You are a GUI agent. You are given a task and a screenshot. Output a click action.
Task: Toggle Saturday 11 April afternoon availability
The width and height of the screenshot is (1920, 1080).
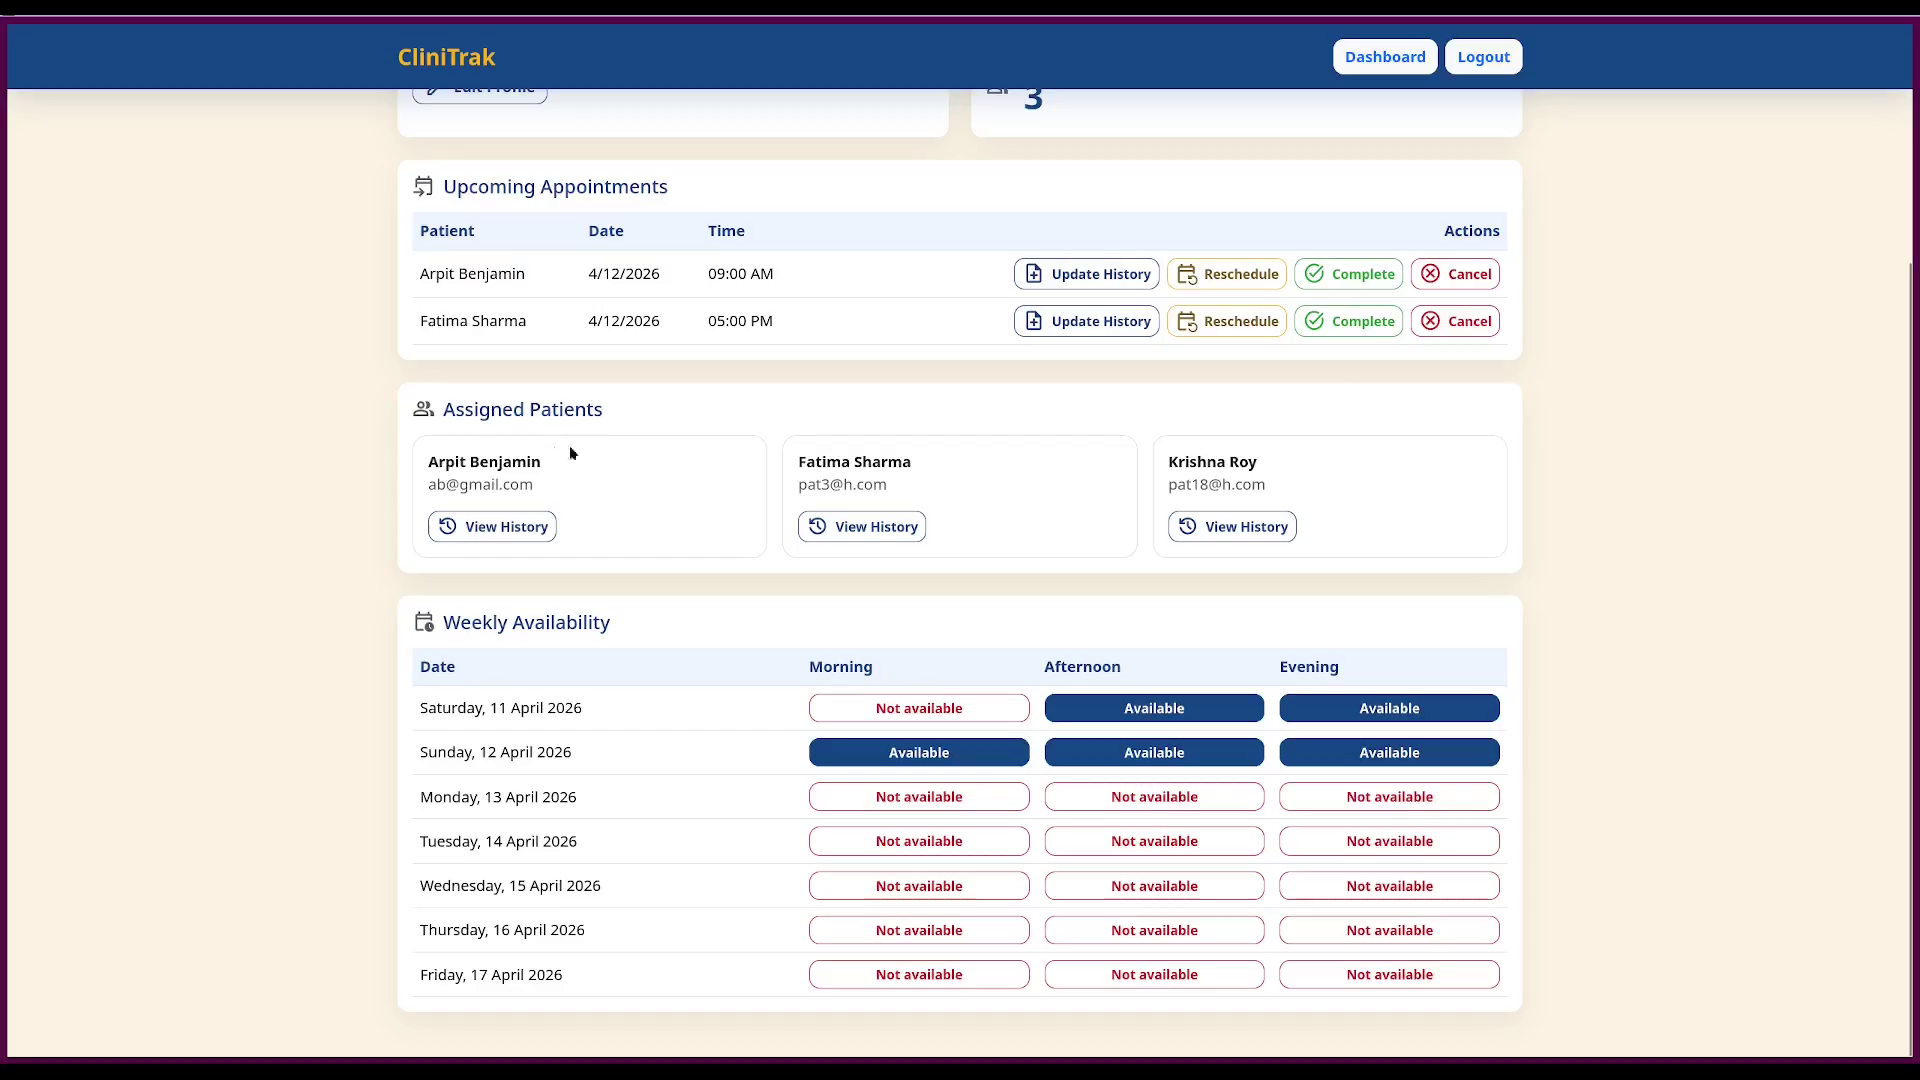[x=1154, y=708]
